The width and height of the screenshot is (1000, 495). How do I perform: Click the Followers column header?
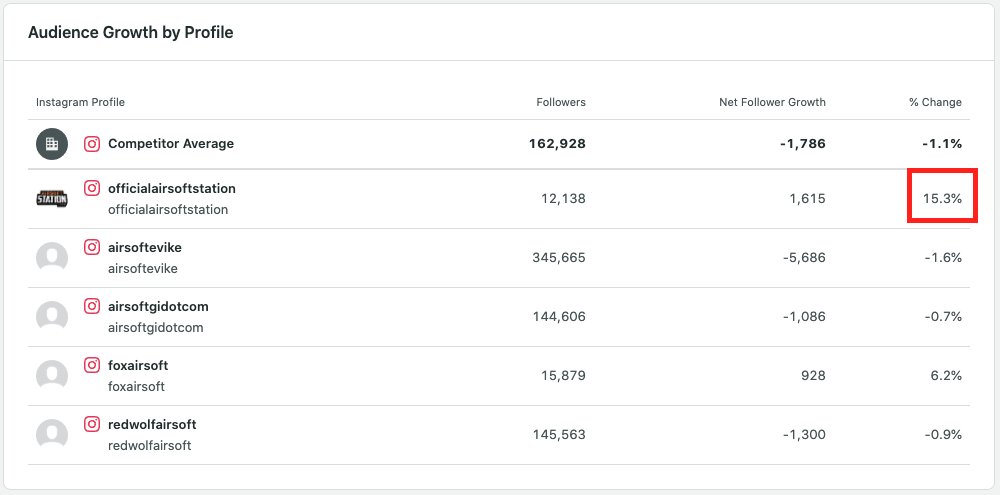[561, 102]
